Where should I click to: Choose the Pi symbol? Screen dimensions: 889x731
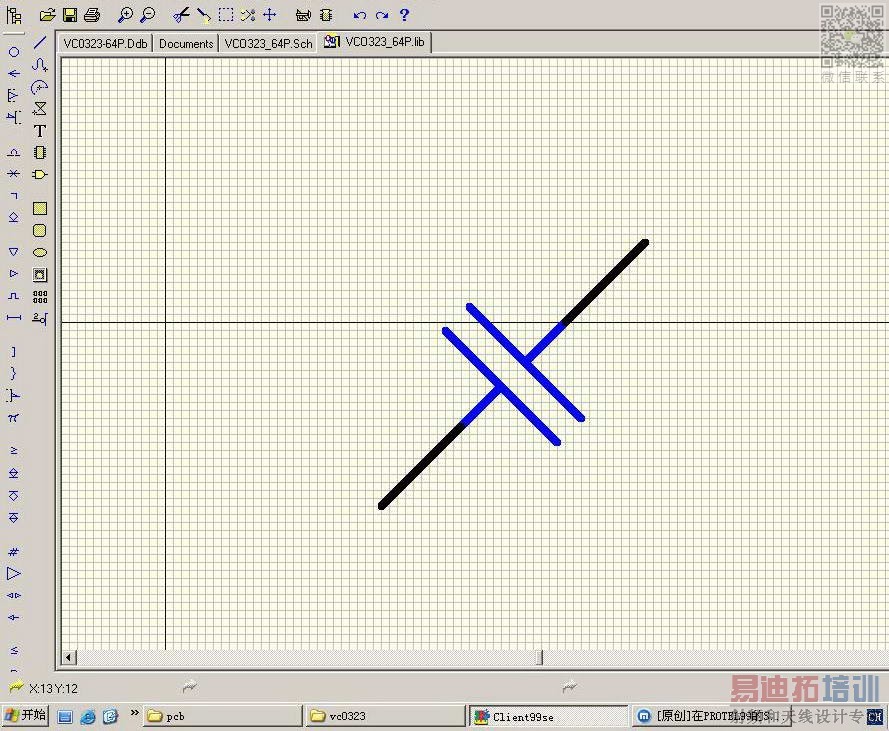(14, 418)
